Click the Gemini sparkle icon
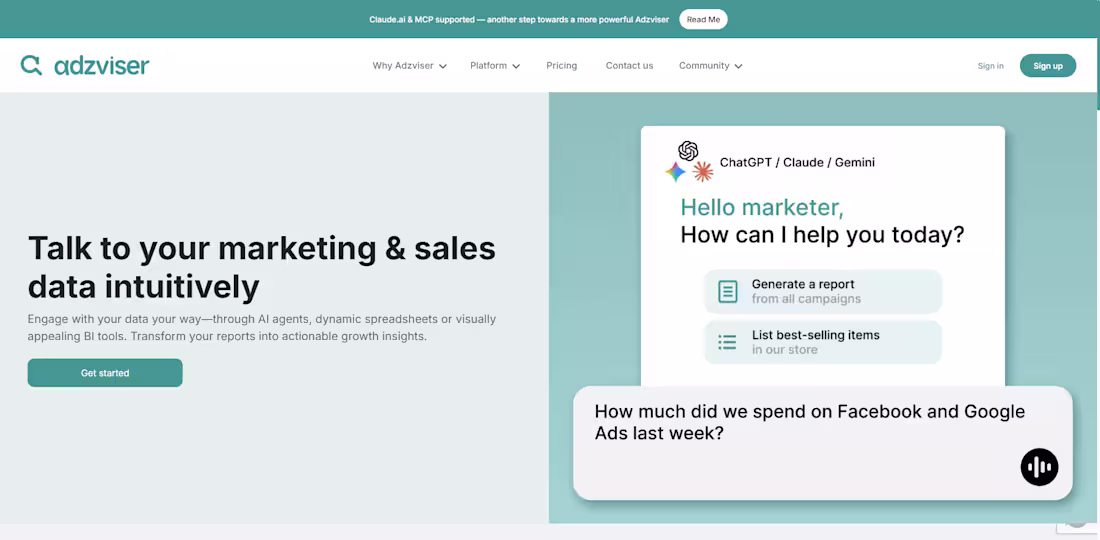 (676, 172)
